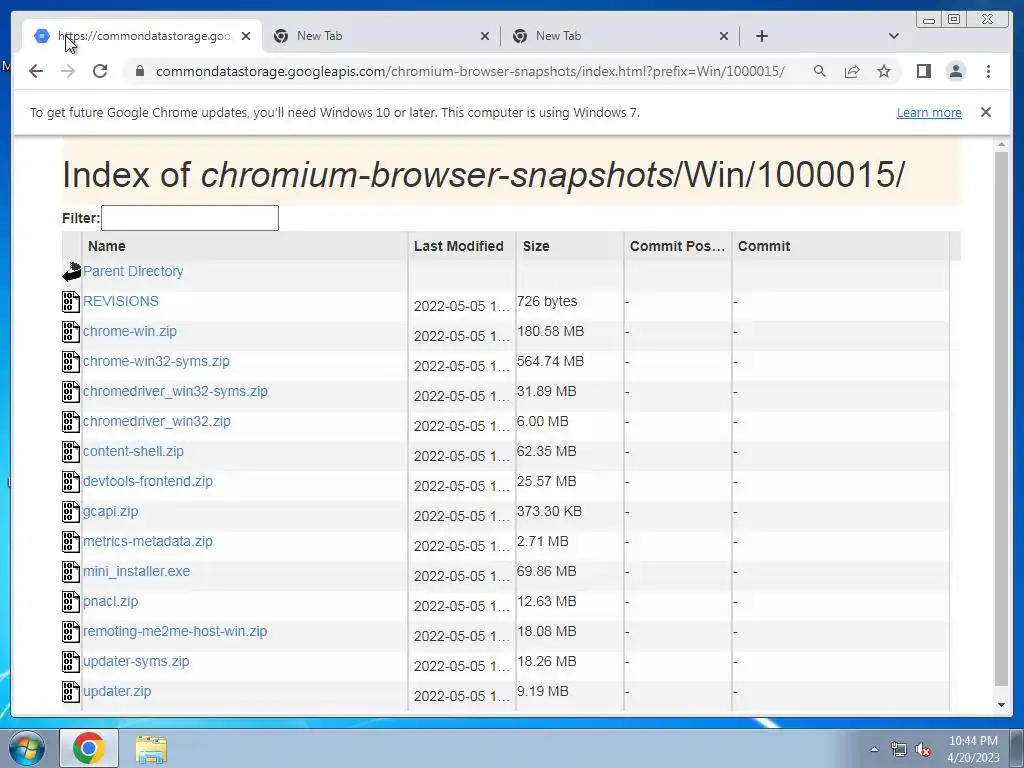Click page scrollbar down arrow
The height and width of the screenshot is (768, 1024).
pos(1001,705)
